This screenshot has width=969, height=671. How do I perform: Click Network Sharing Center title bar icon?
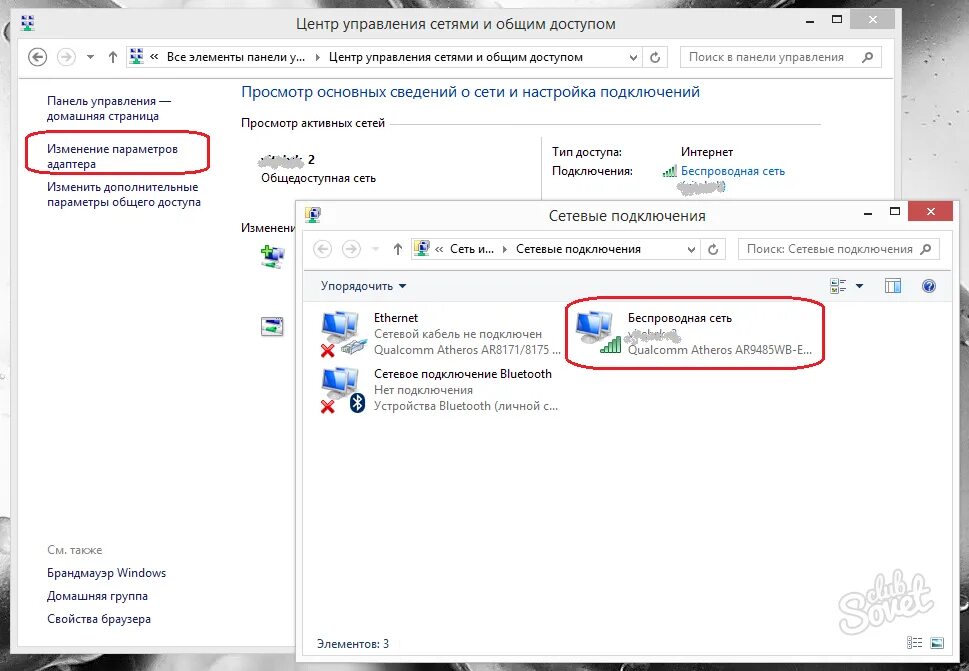point(28,23)
